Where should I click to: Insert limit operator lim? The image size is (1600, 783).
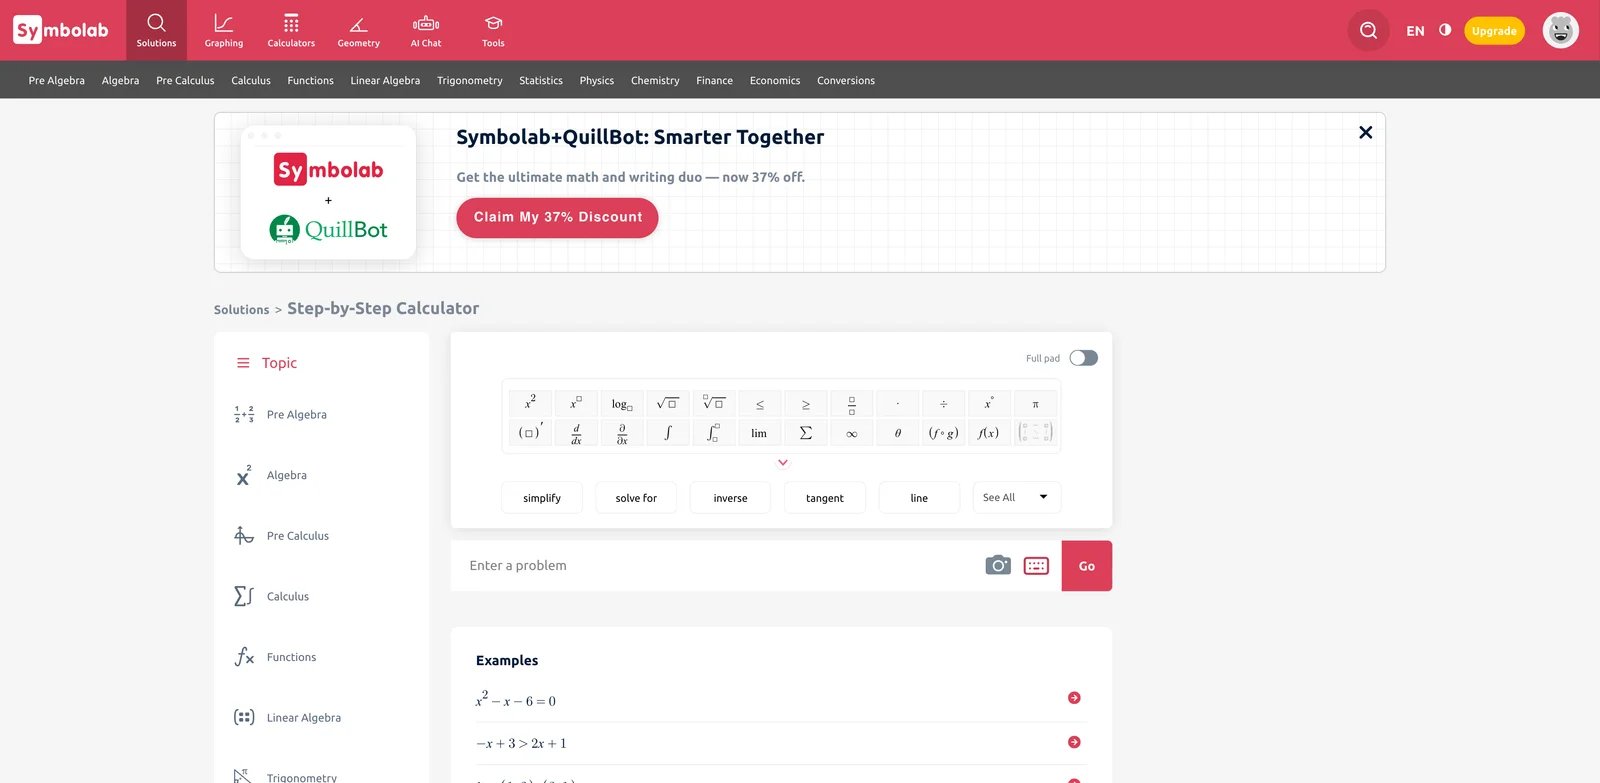pos(760,433)
